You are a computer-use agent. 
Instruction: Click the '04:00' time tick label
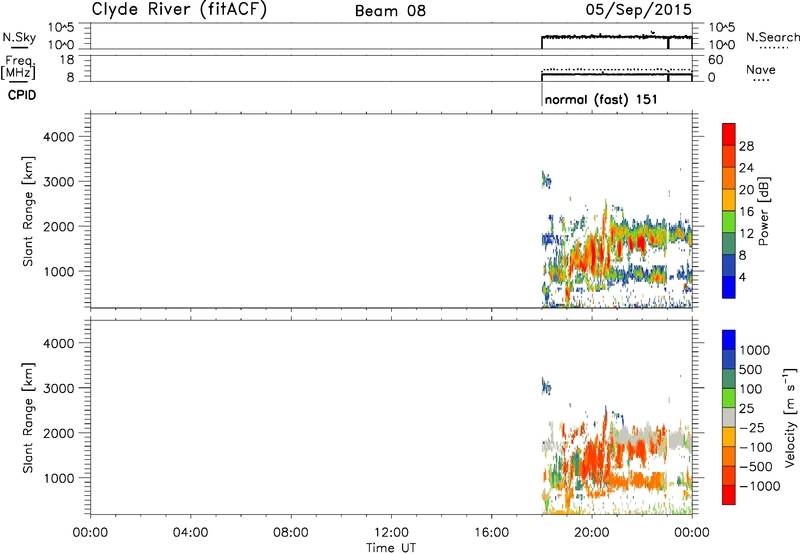tap(190, 533)
